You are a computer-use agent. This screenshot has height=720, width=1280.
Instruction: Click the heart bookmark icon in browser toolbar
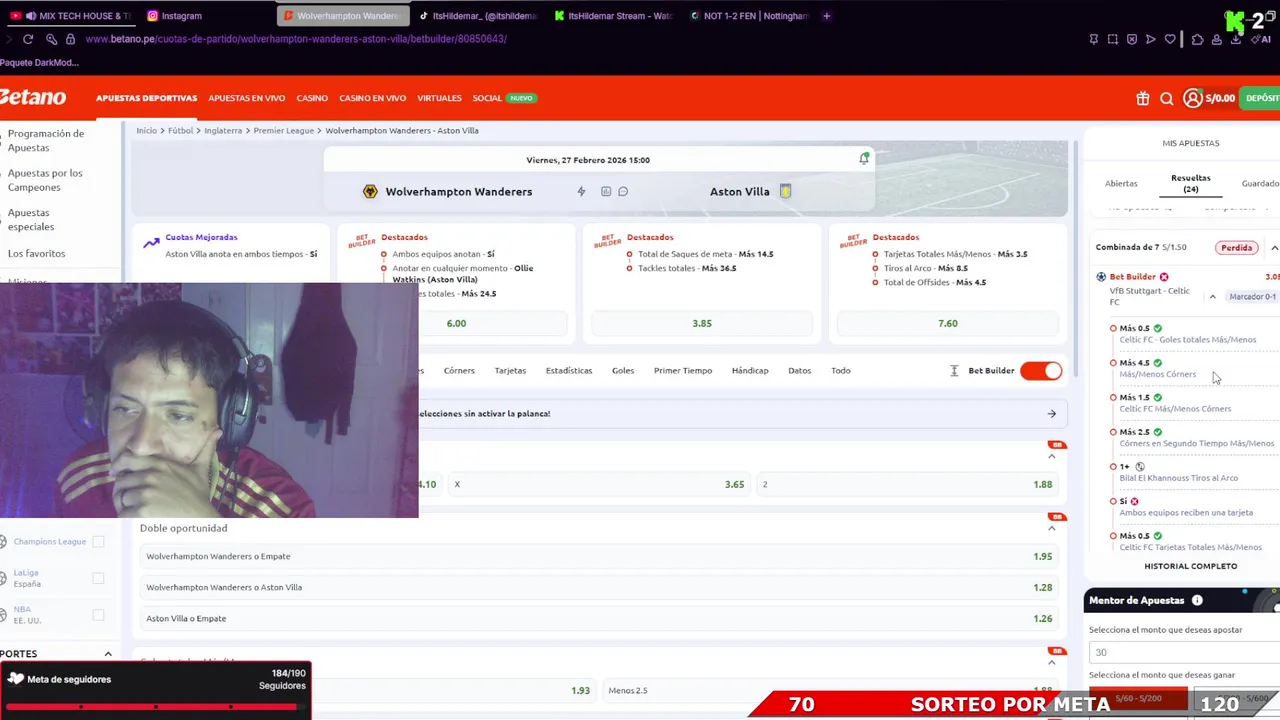coord(1170,39)
